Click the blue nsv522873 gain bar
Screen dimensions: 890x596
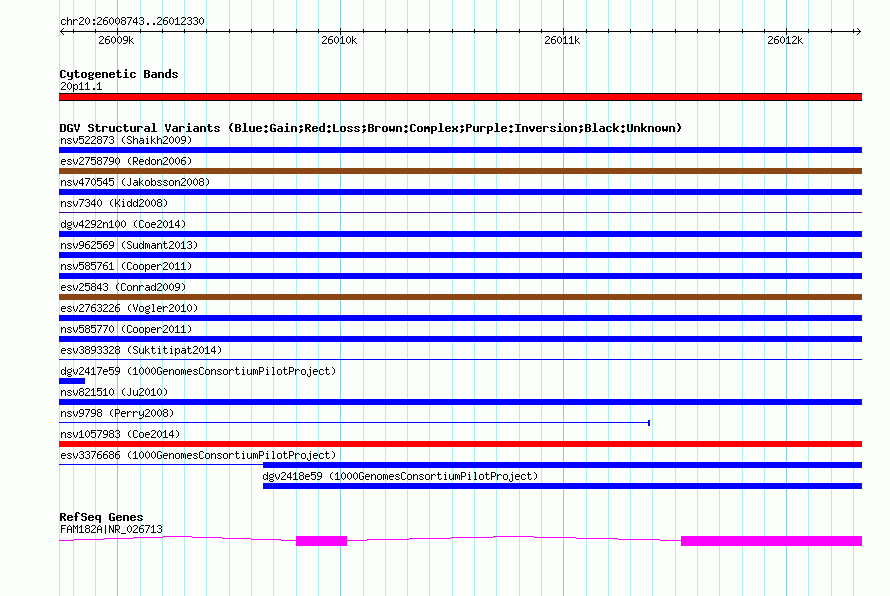pos(460,150)
